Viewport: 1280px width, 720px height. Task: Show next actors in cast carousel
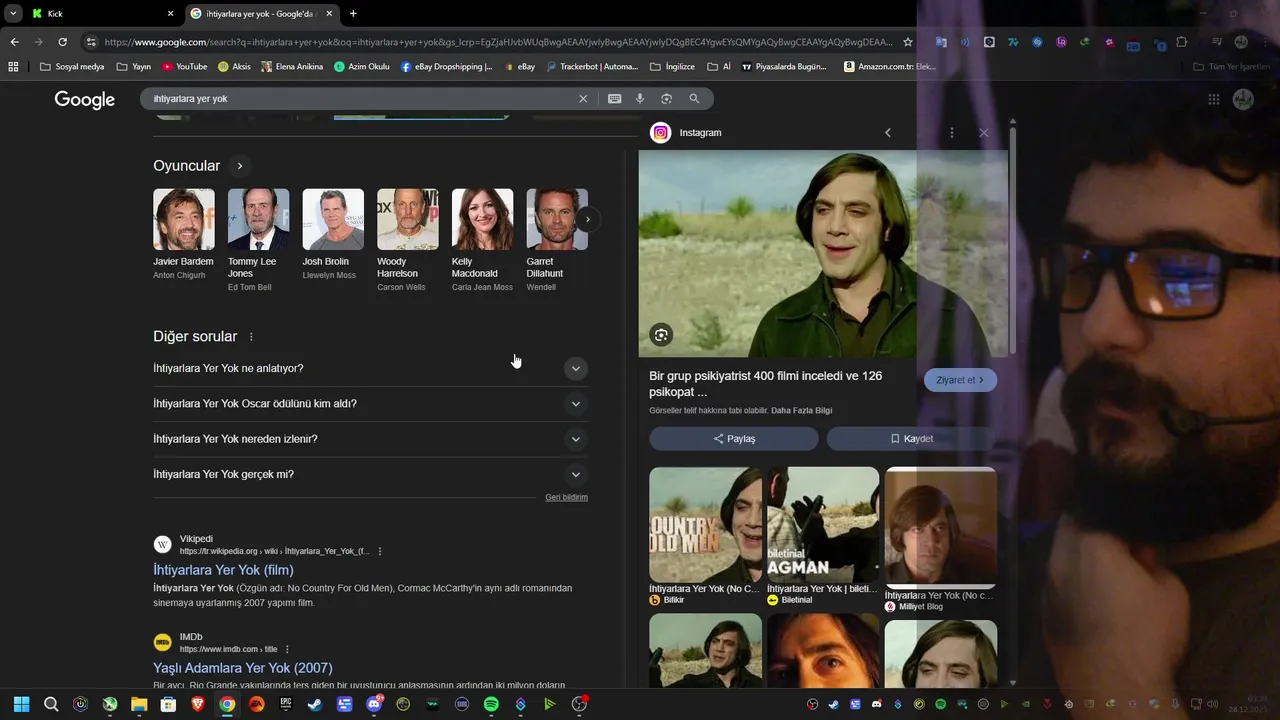tap(587, 219)
